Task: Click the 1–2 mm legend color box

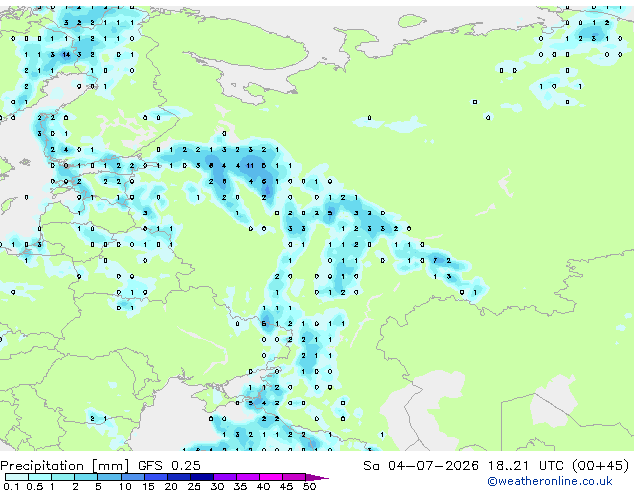Action: [63, 477]
